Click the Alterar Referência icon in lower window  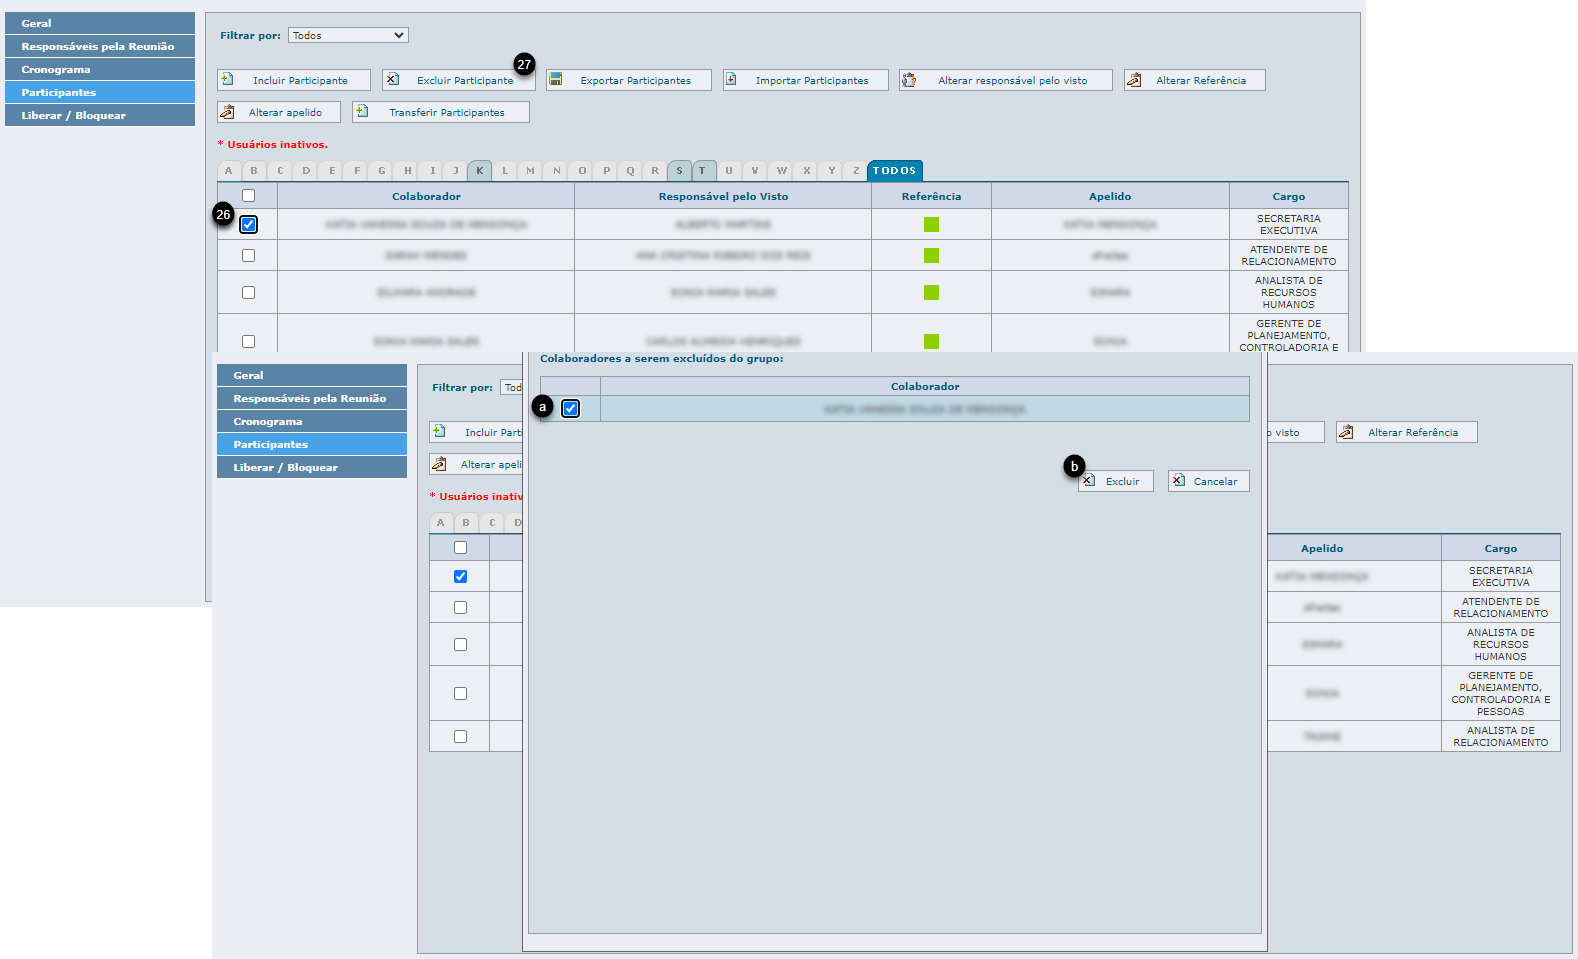(1346, 432)
